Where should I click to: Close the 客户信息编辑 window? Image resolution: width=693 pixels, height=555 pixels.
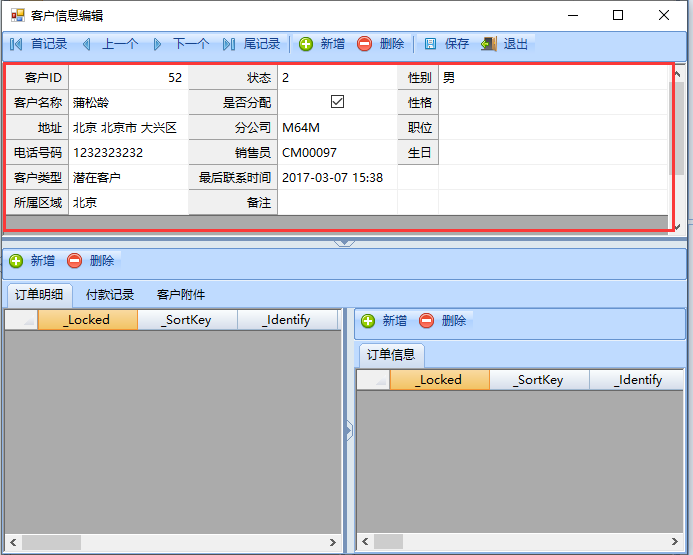664,15
